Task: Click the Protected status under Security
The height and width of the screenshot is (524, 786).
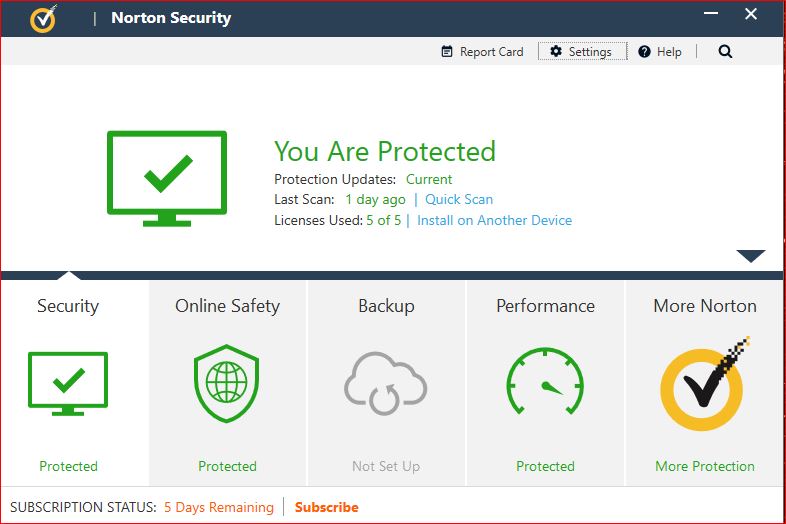Action: tap(68, 466)
